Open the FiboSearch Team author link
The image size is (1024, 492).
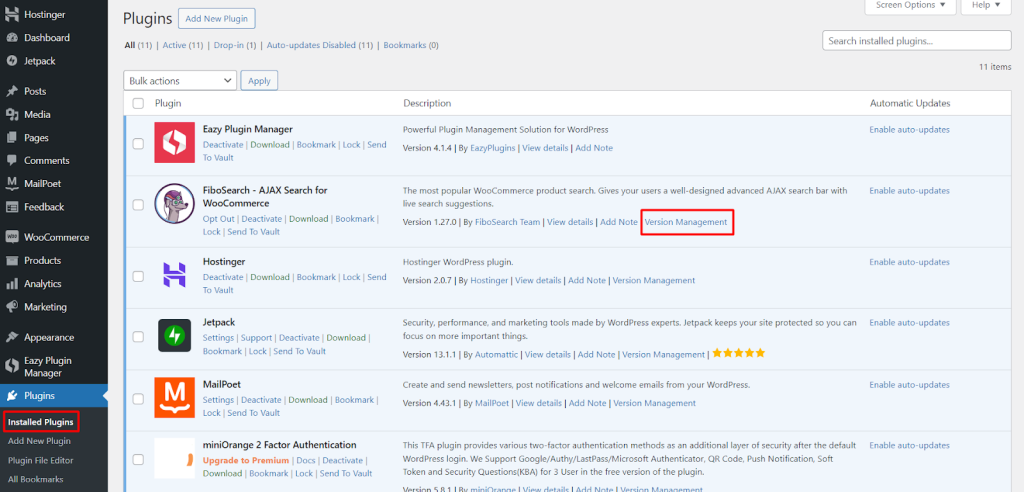pos(507,222)
